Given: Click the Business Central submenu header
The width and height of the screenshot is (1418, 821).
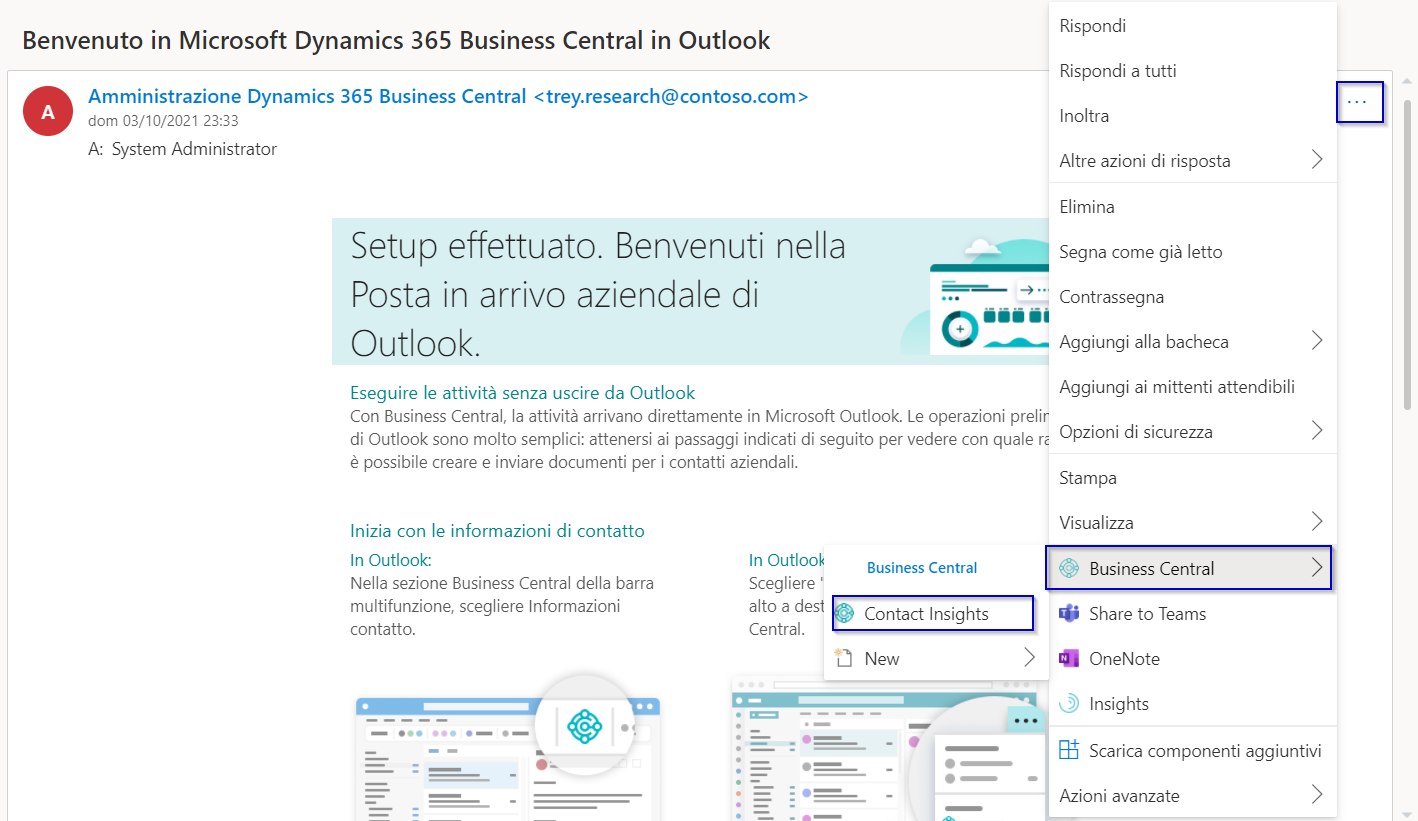Looking at the screenshot, I should tap(922, 567).
